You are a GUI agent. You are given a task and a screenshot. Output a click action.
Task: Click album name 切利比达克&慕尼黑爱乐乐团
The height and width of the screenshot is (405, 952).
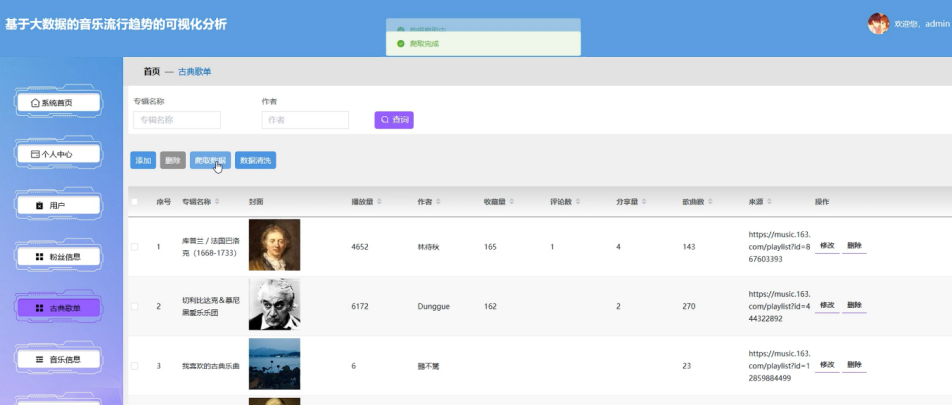[x=211, y=306]
